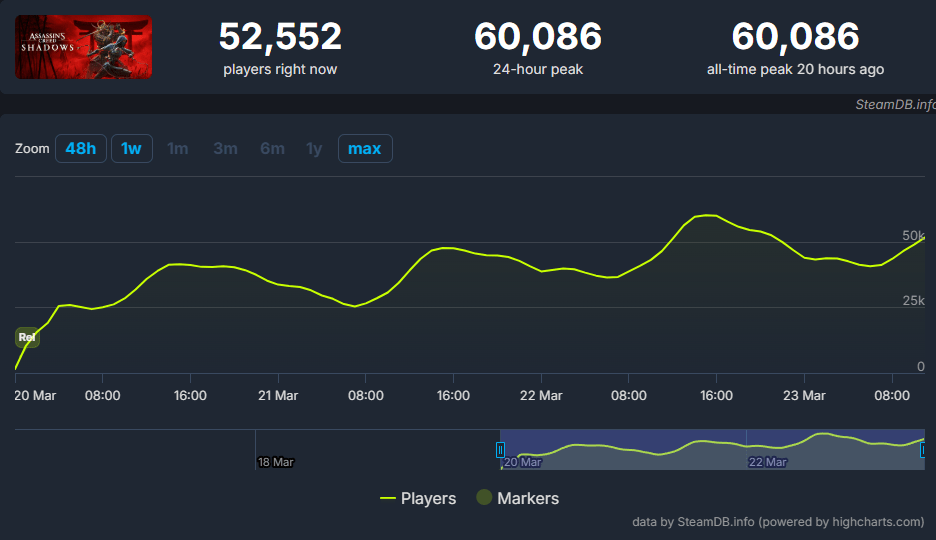The height and width of the screenshot is (540, 936).
Task: Click the 24-hour peak value
Action: [x=538, y=38]
